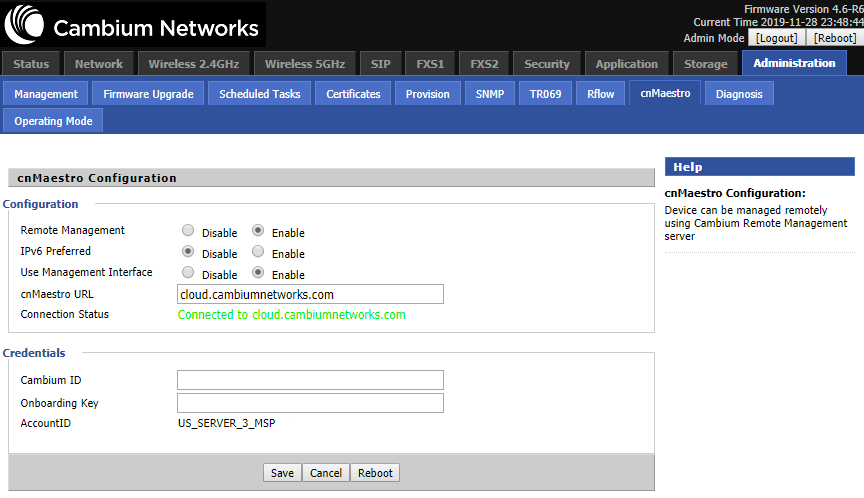
Task: Set Remote Management to Disable
Action: coord(188,230)
